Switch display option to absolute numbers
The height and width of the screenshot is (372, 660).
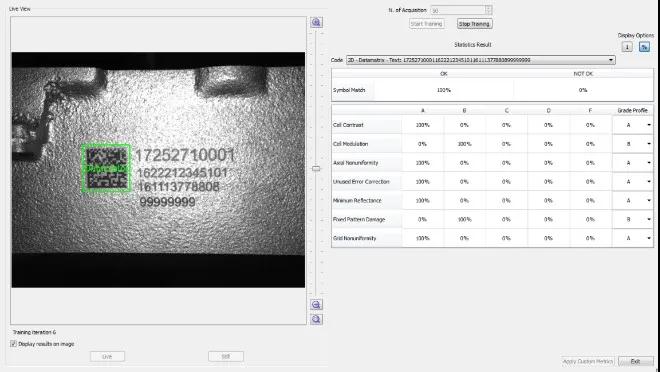[x=627, y=47]
